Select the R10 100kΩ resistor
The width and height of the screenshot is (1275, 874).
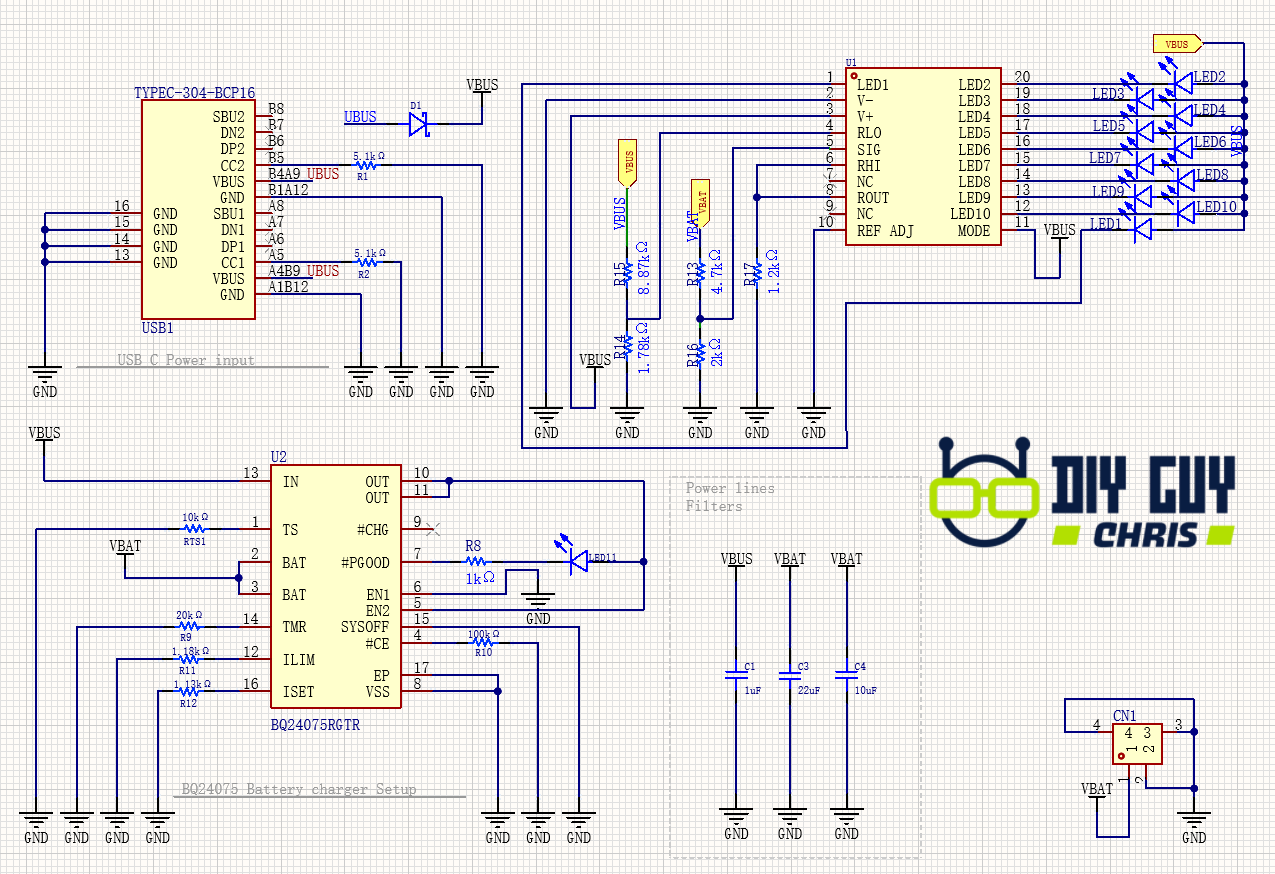coord(483,643)
